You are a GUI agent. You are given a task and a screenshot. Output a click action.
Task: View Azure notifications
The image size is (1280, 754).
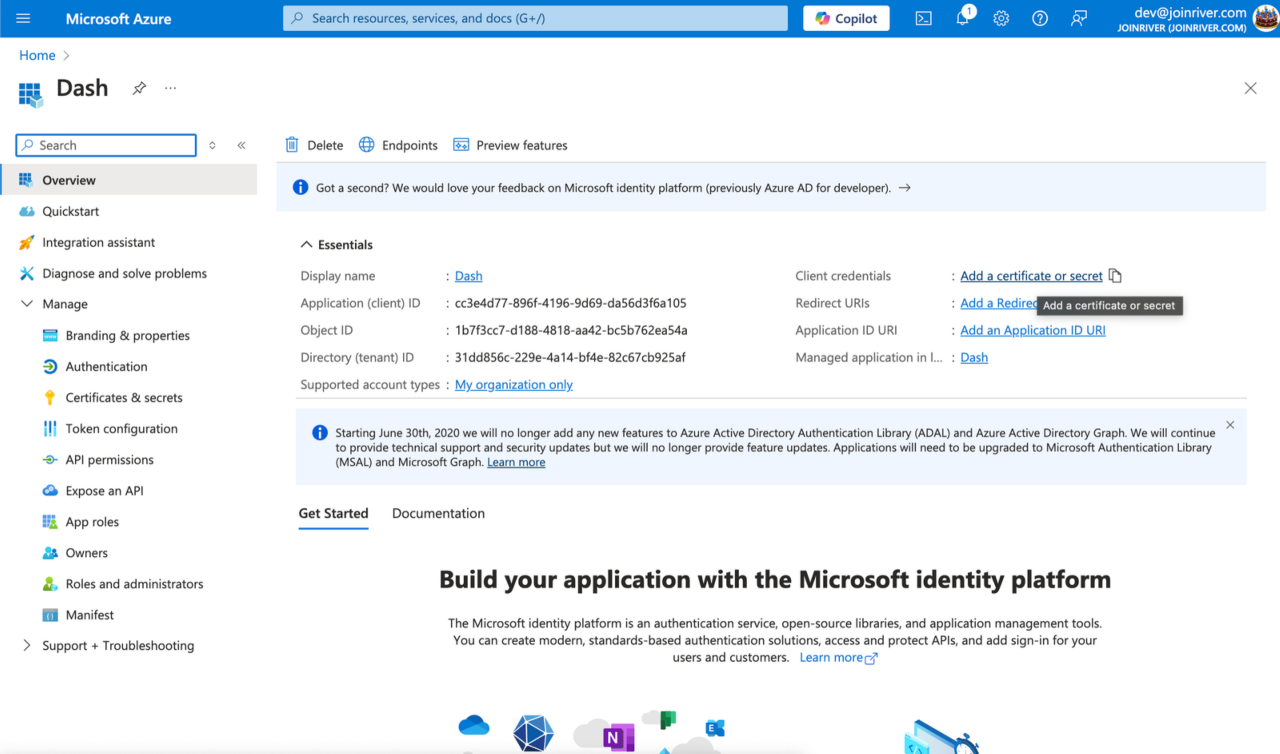(962, 18)
